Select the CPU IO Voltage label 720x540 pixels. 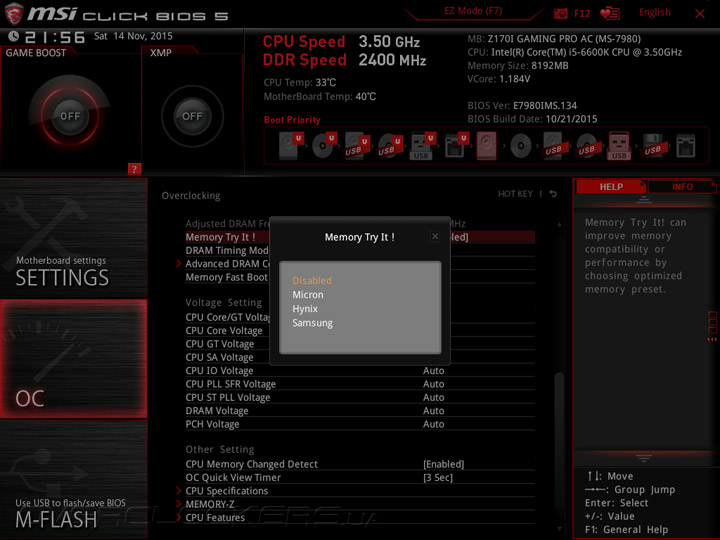click(x=219, y=371)
